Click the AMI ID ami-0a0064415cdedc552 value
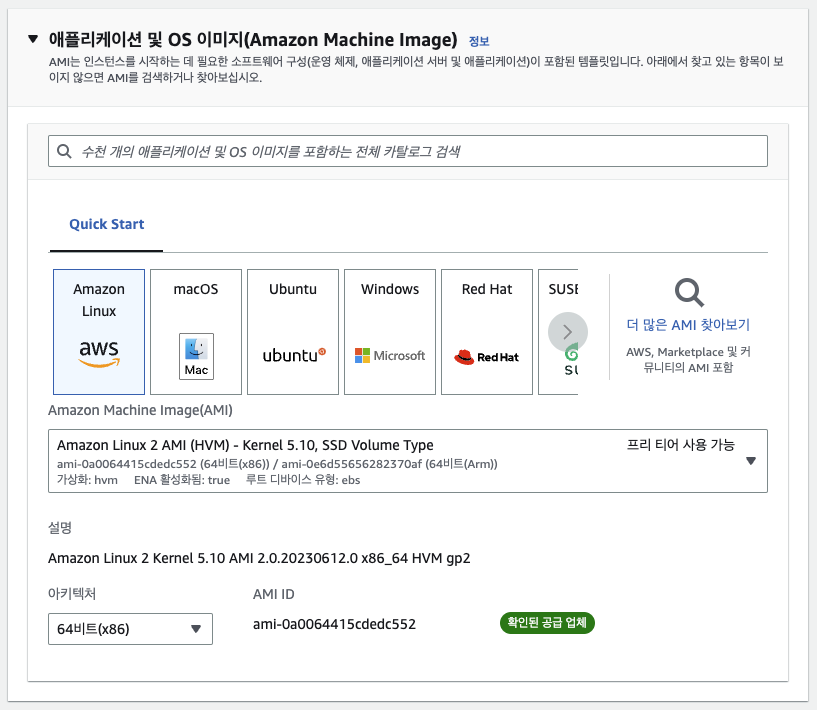The height and width of the screenshot is (710, 817). coord(334,624)
